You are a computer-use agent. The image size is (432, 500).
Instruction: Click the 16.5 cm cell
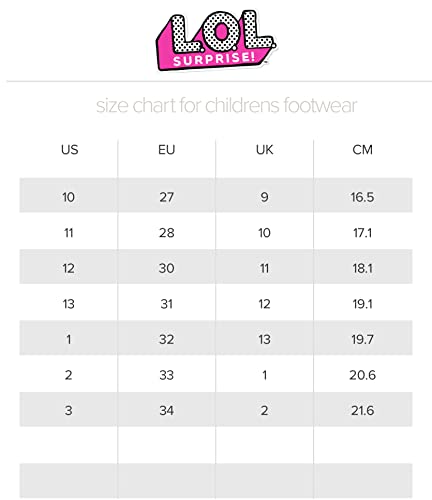coord(362,197)
